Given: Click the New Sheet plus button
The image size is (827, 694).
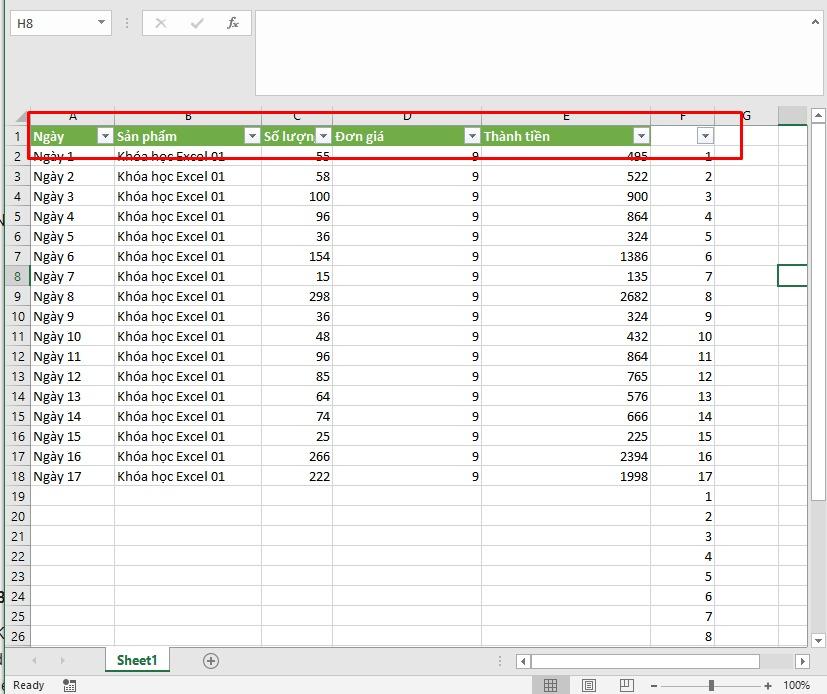Looking at the screenshot, I should 210,661.
